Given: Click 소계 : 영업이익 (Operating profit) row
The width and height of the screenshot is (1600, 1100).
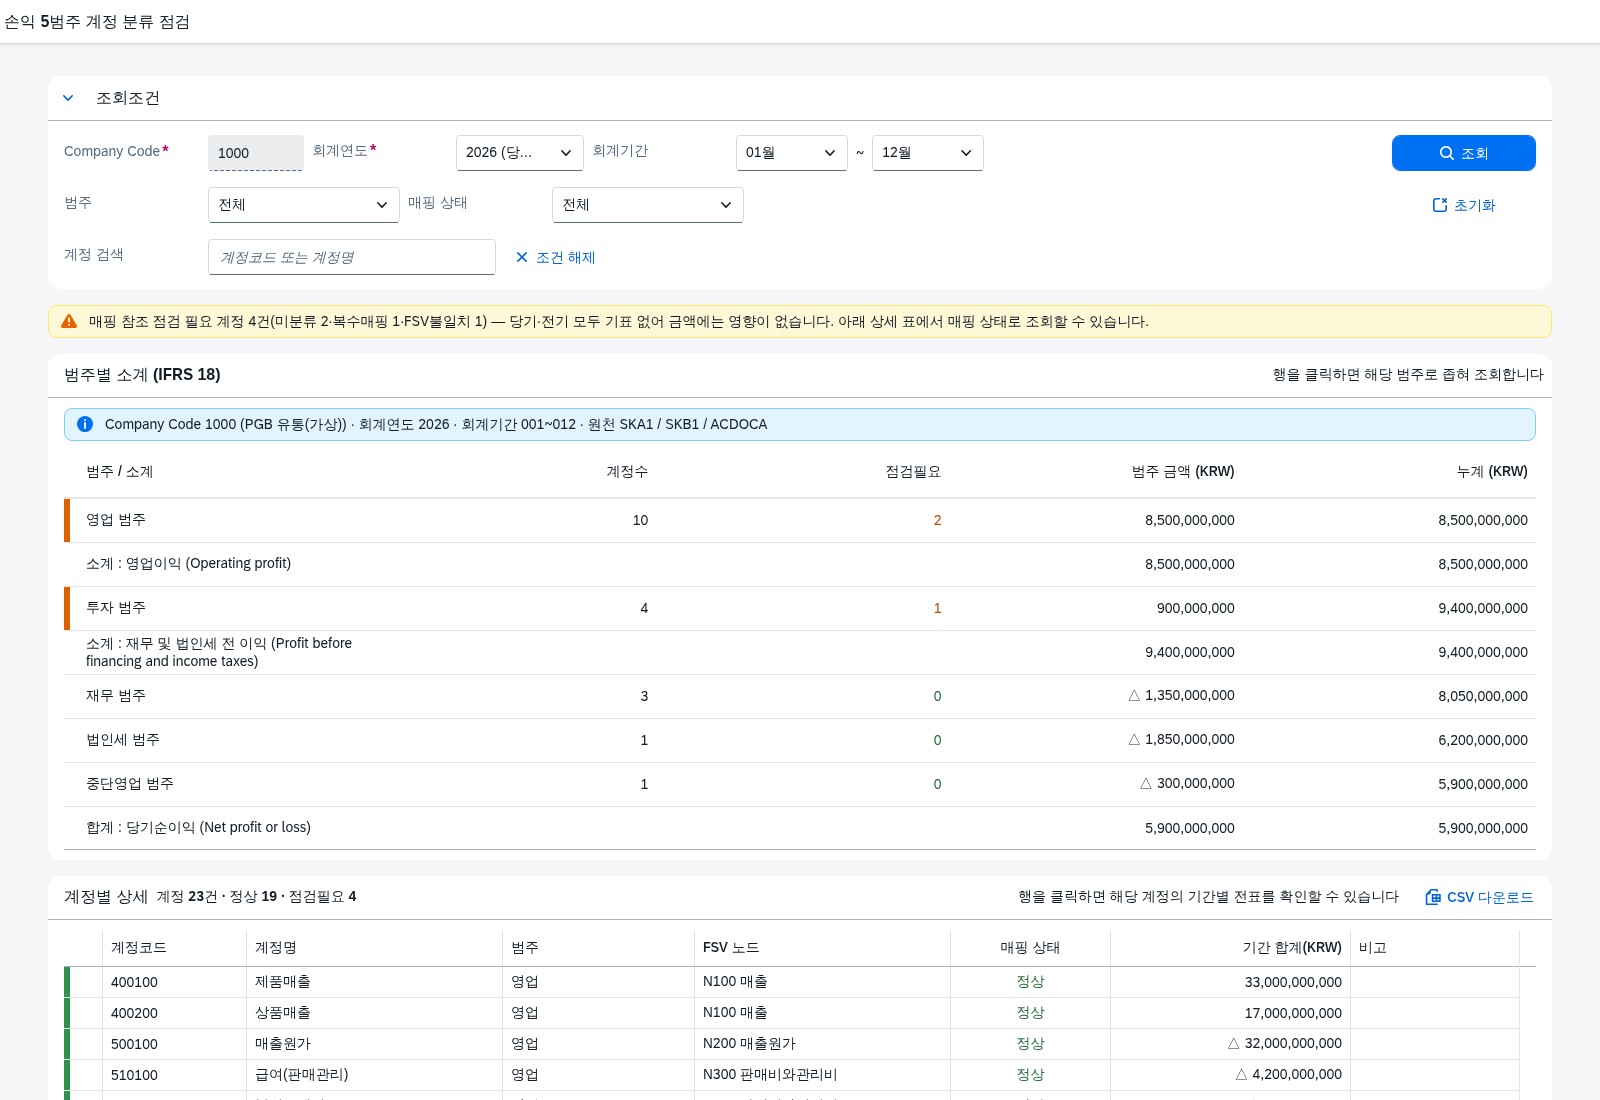Looking at the screenshot, I should tap(800, 564).
